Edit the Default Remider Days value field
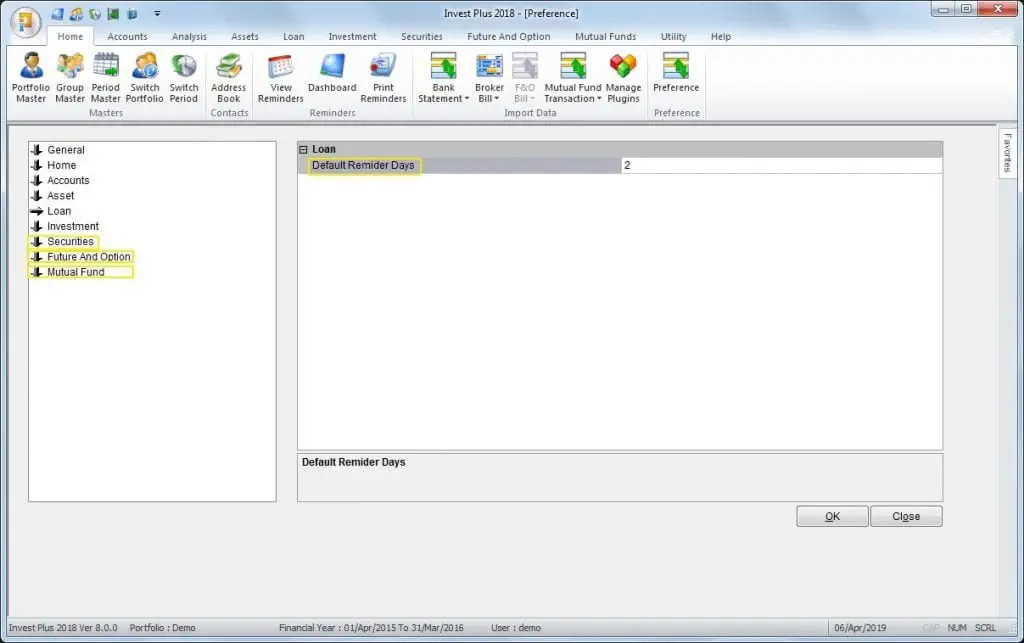The height and width of the screenshot is (643, 1024). pos(781,165)
